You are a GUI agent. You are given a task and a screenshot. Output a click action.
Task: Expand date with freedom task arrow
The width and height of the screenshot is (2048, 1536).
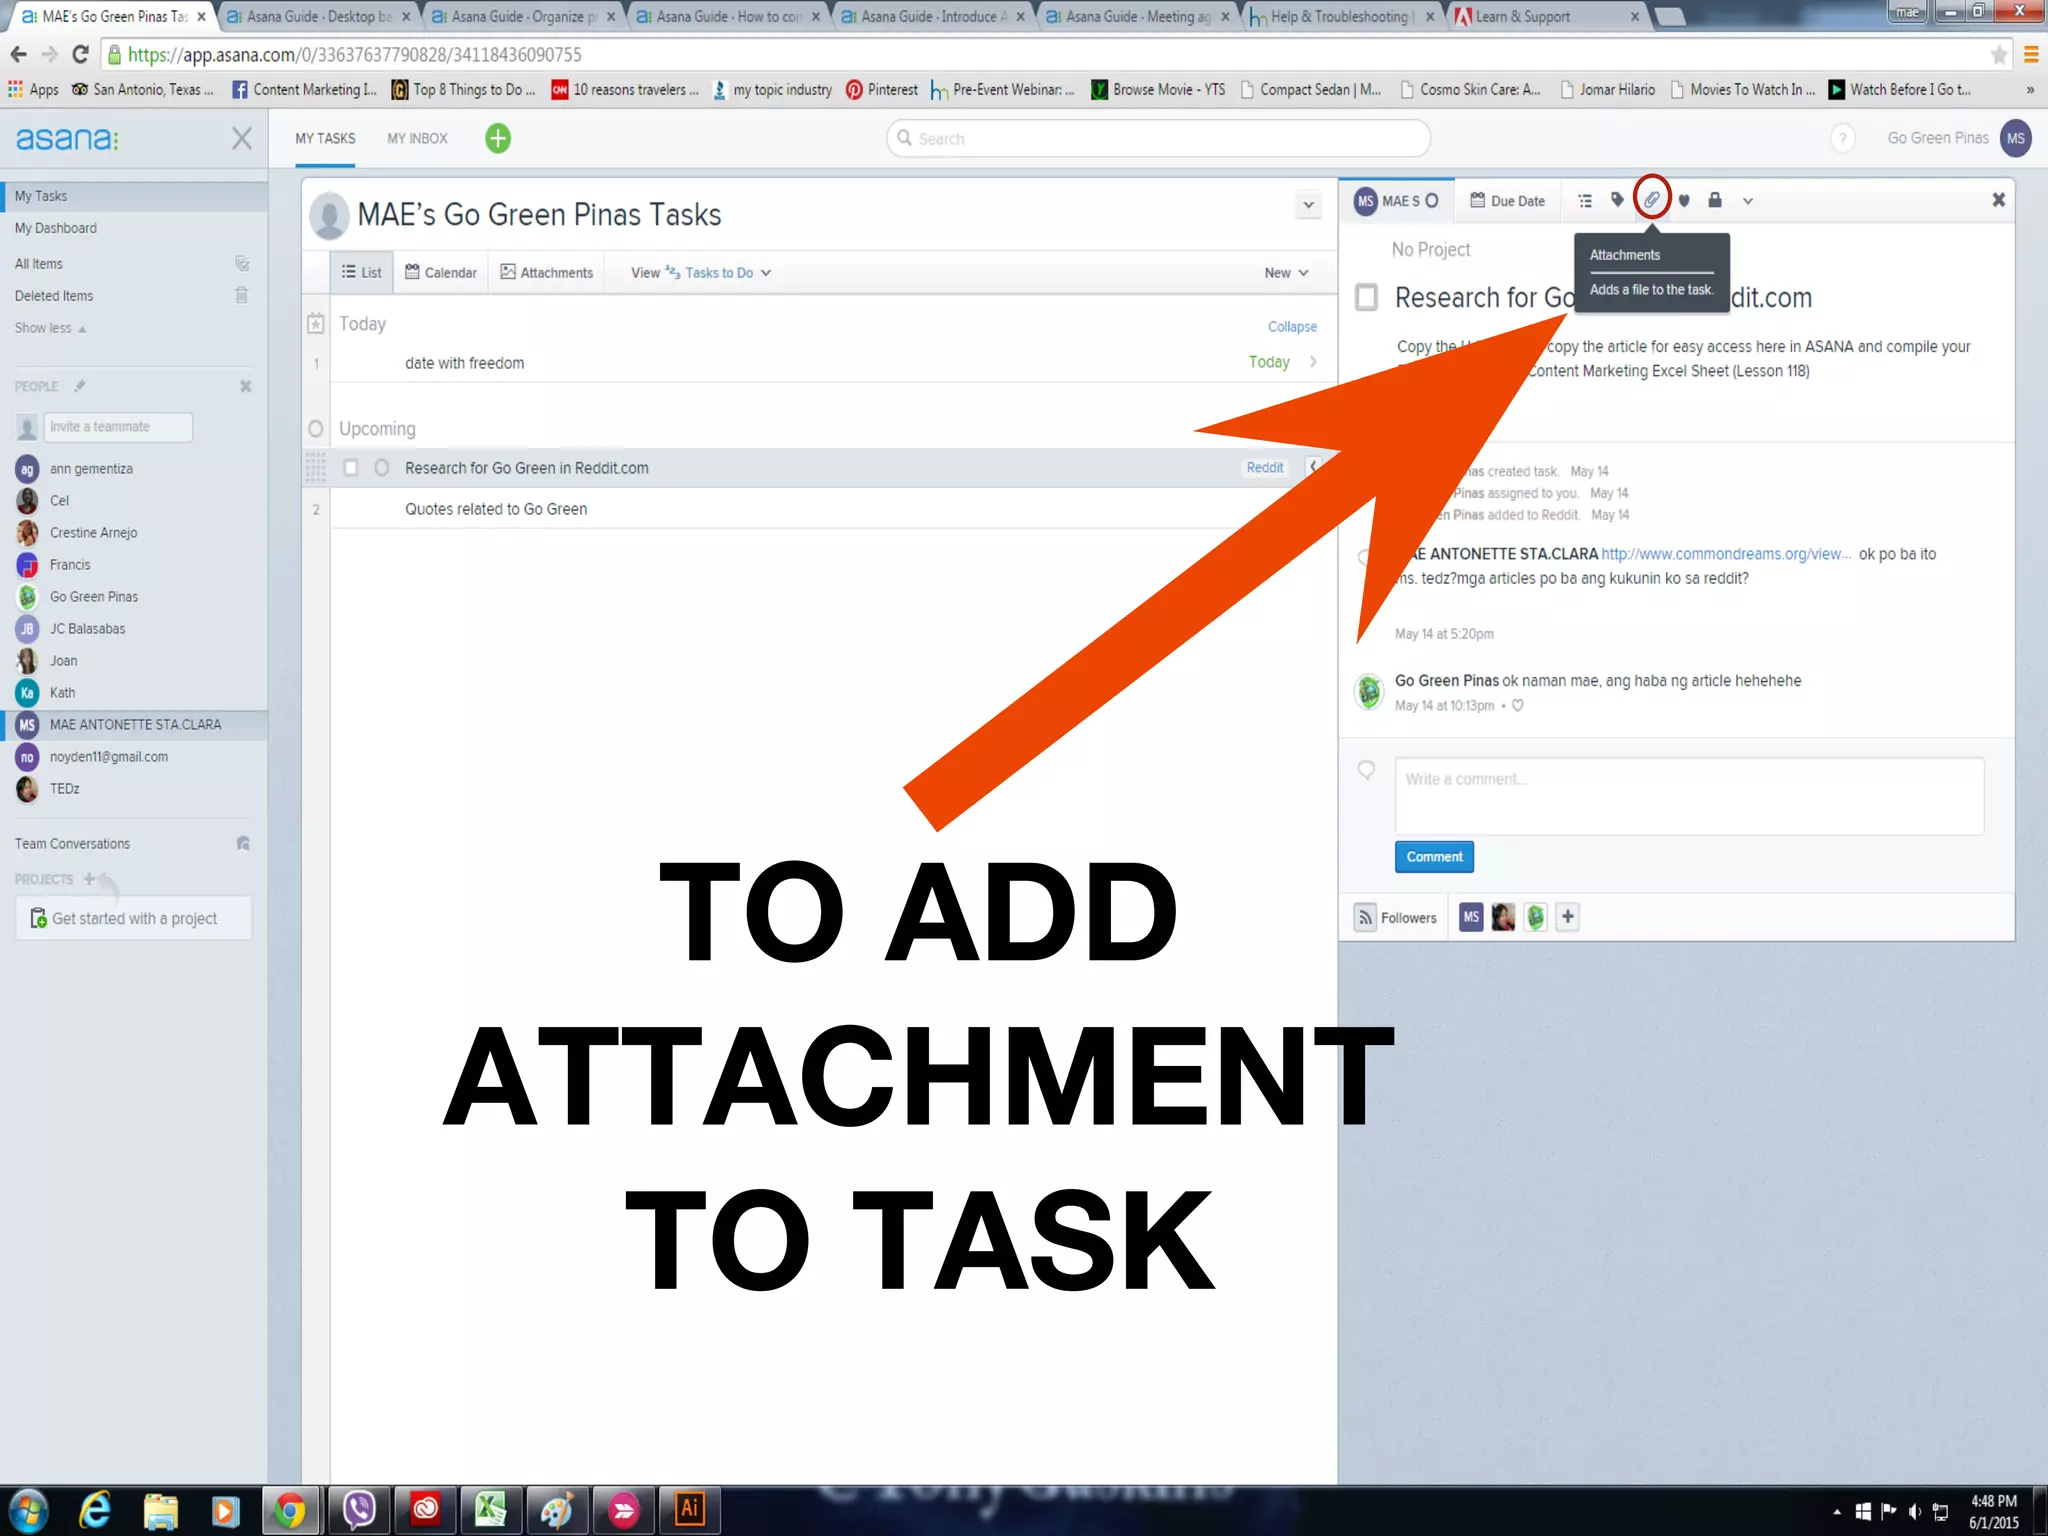click(x=1313, y=362)
